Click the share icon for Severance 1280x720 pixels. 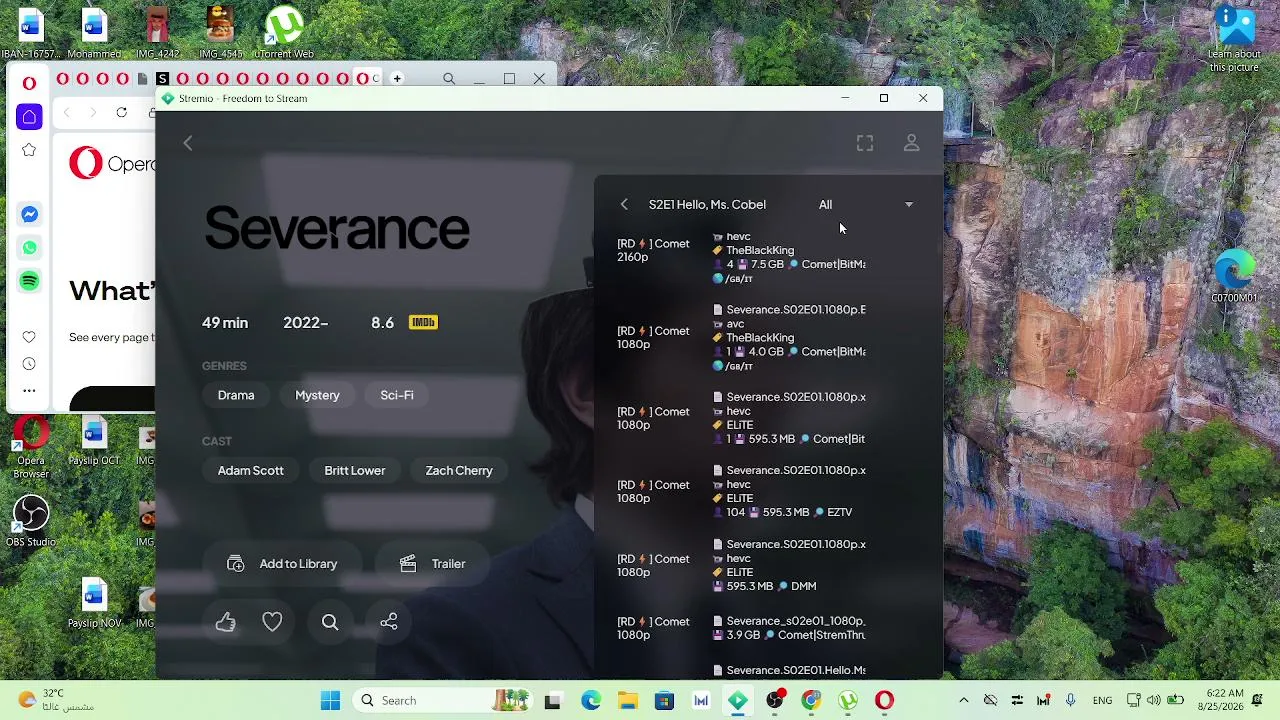pyautogui.click(x=389, y=622)
